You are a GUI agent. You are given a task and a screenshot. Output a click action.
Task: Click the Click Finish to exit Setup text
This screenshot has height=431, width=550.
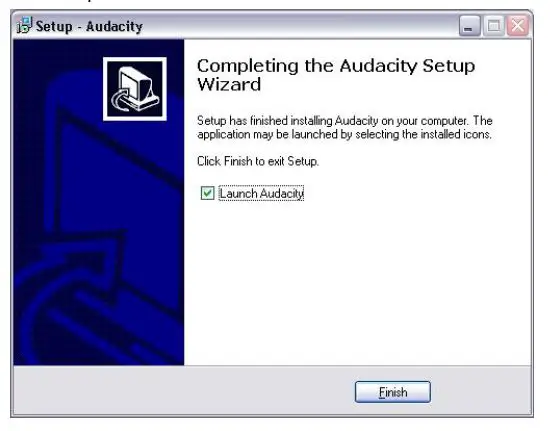point(258,161)
